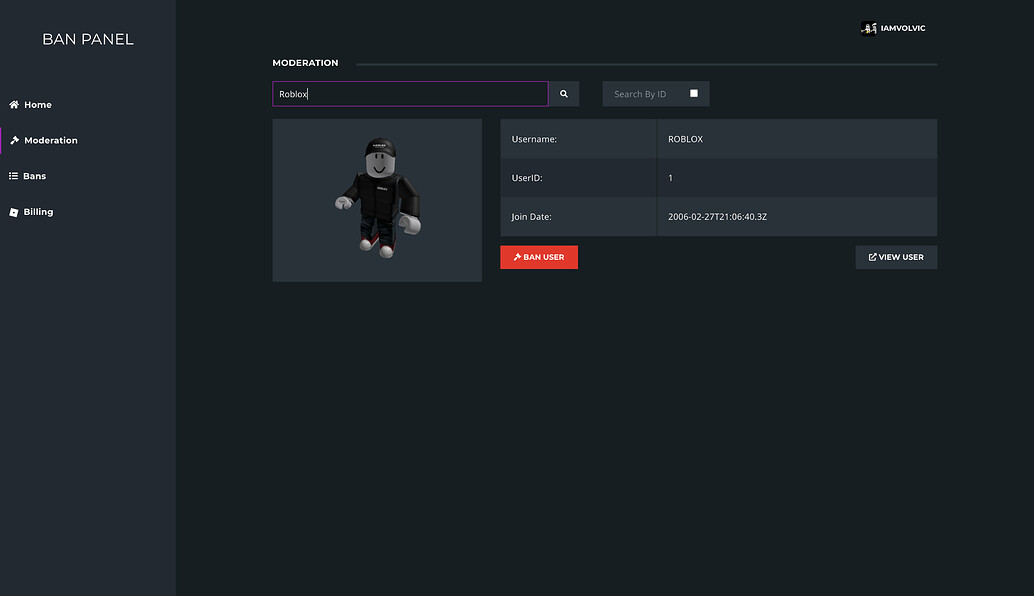Toggle the Search By ID checkbox
This screenshot has height=596, width=1034.
[693, 92]
